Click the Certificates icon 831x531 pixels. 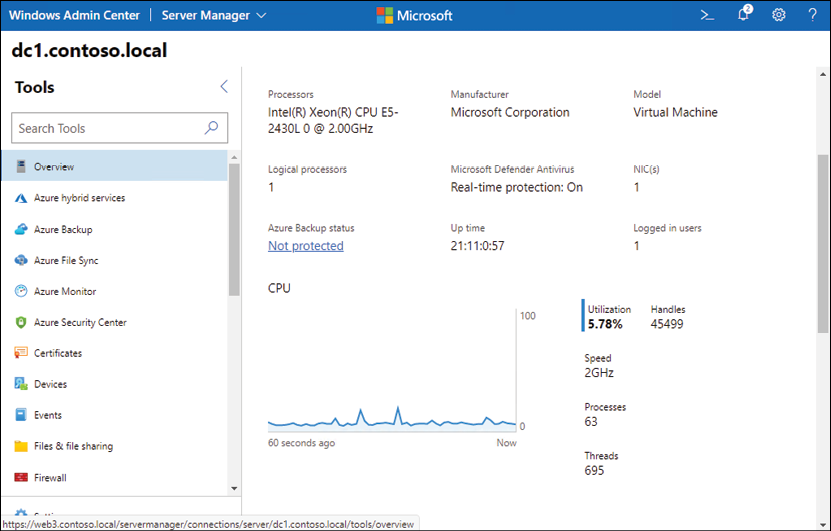[x=21, y=353]
